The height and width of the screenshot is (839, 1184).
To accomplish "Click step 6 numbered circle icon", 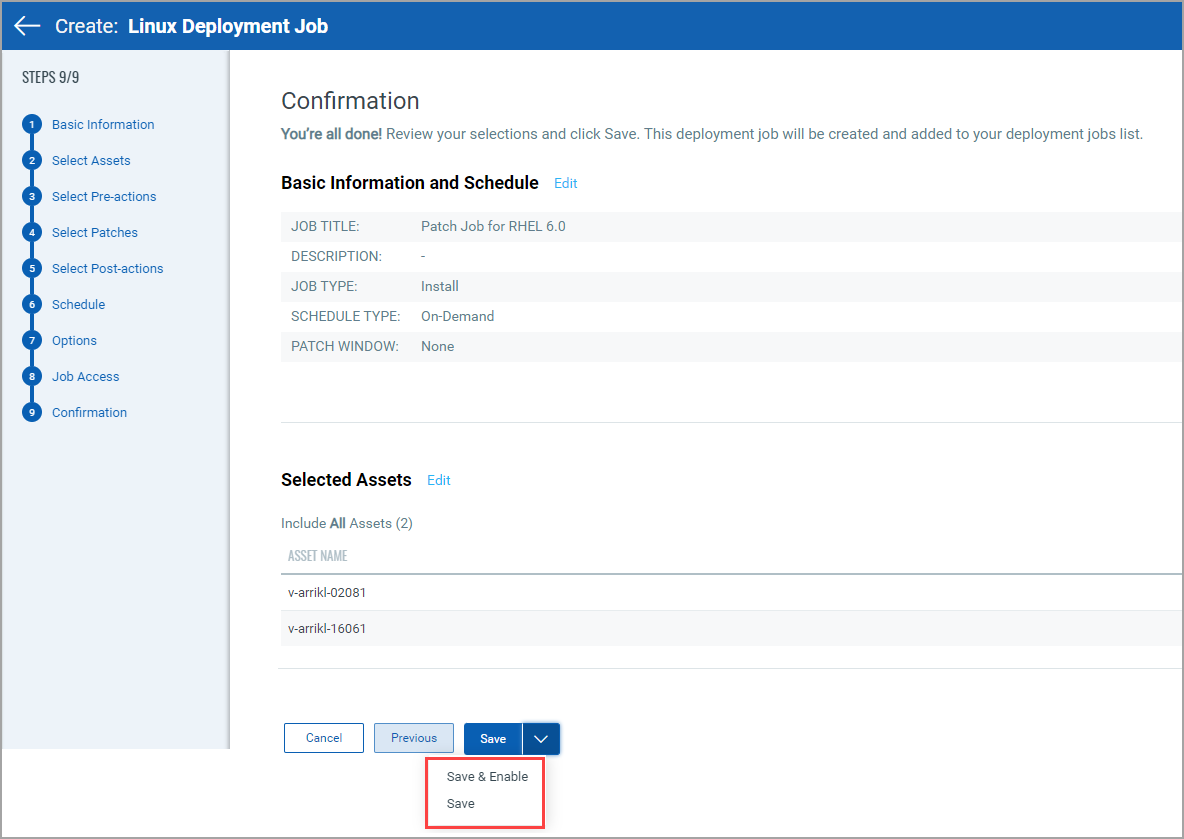I will [x=32, y=305].
